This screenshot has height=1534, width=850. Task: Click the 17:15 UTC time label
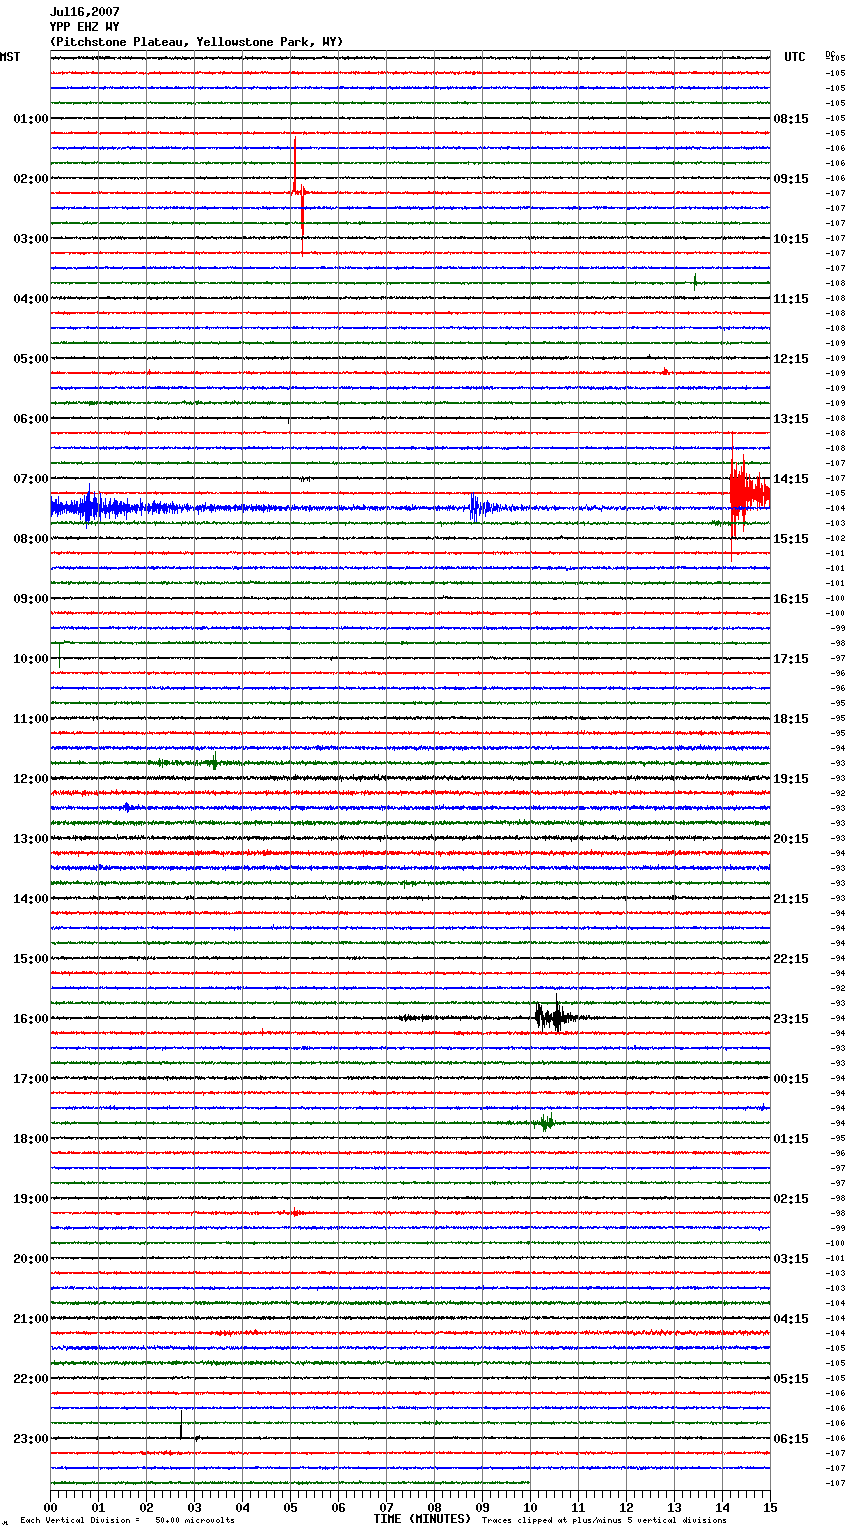[791, 659]
